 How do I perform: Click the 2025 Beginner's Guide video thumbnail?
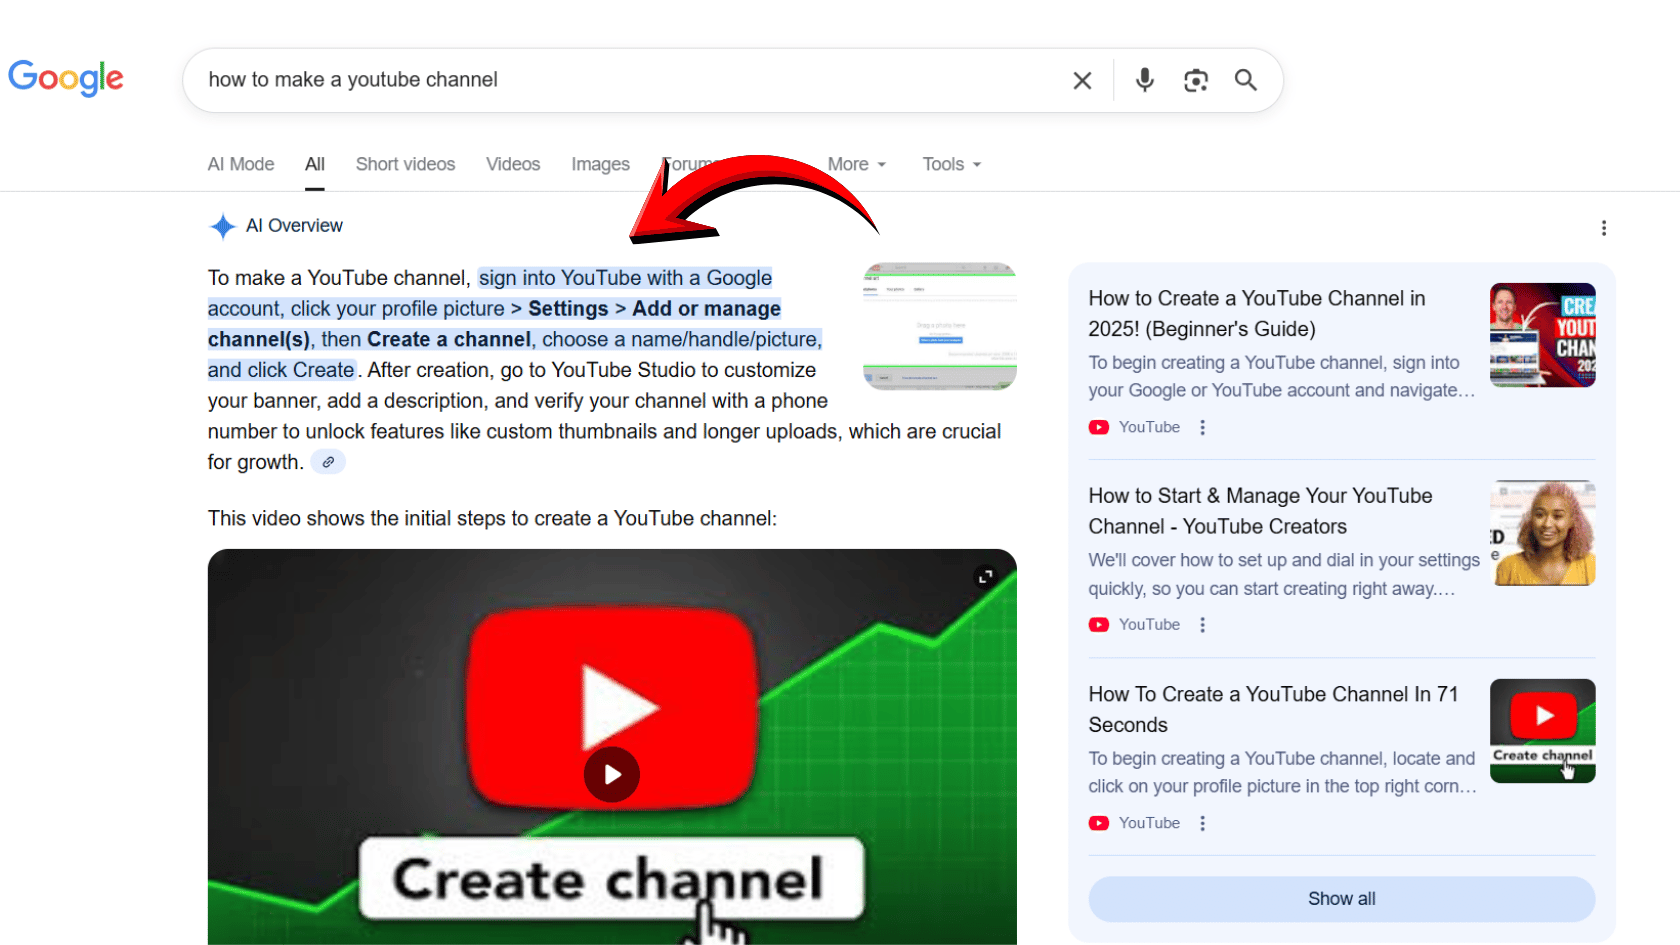pos(1542,335)
